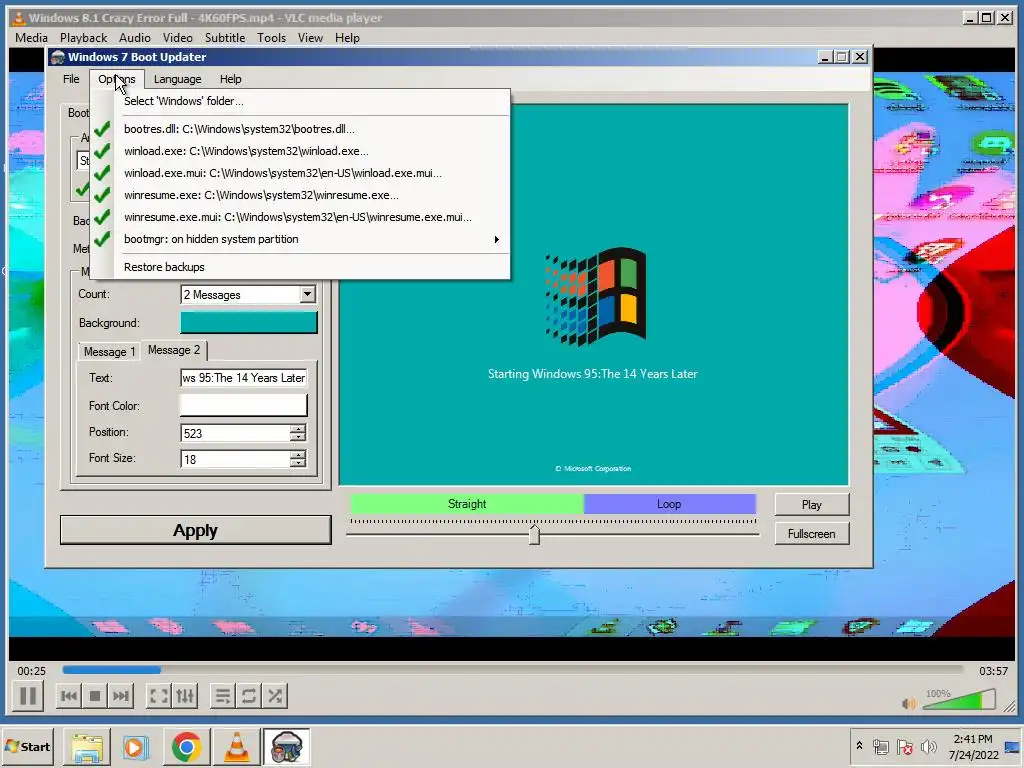The height and width of the screenshot is (768, 1024).
Task: Switch to VLC taskbar icon
Action: [x=236, y=746]
